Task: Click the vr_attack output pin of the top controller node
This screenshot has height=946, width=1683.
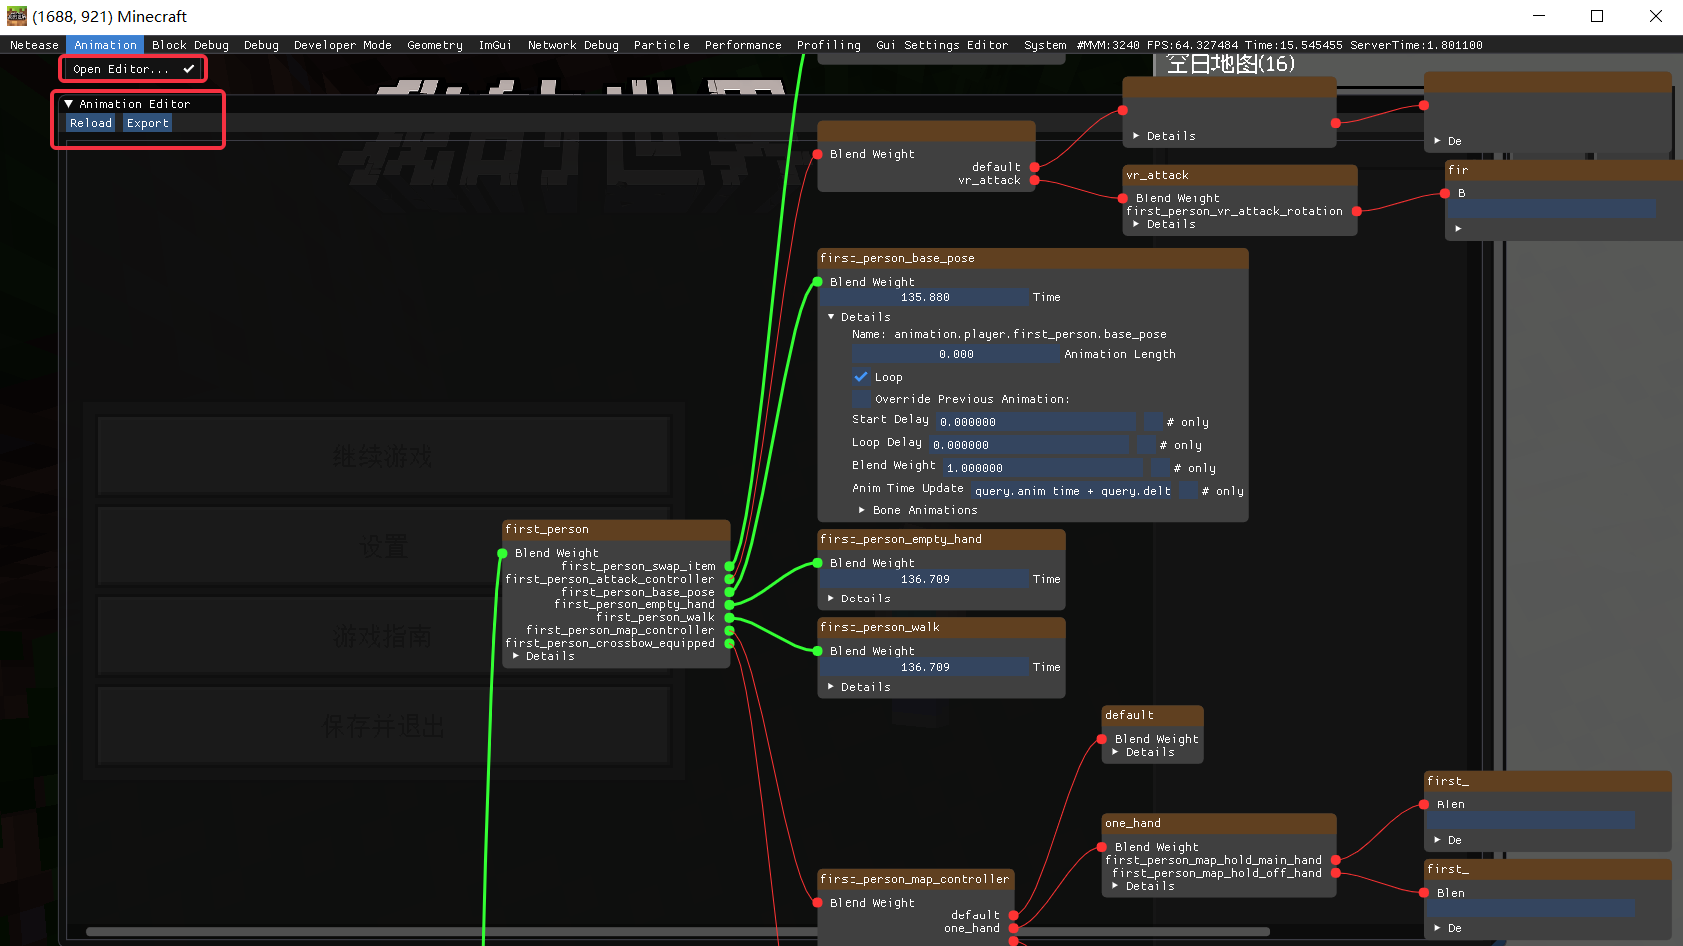Action: tap(1034, 180)
